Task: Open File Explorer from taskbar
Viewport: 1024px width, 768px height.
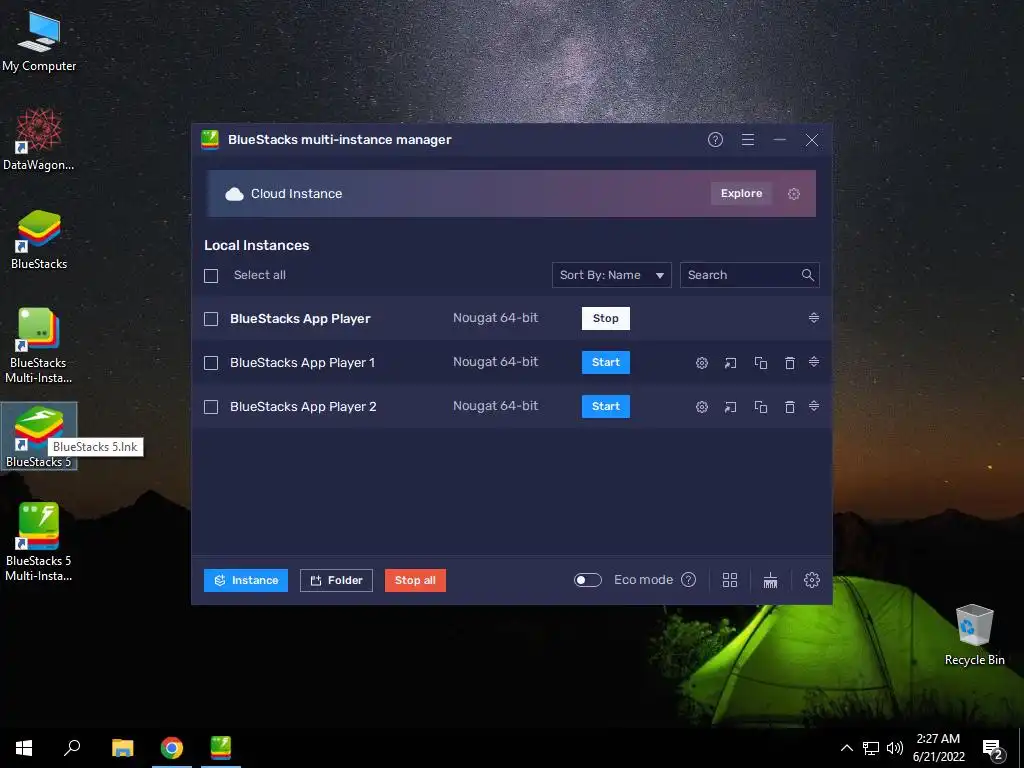Action: 122,748
